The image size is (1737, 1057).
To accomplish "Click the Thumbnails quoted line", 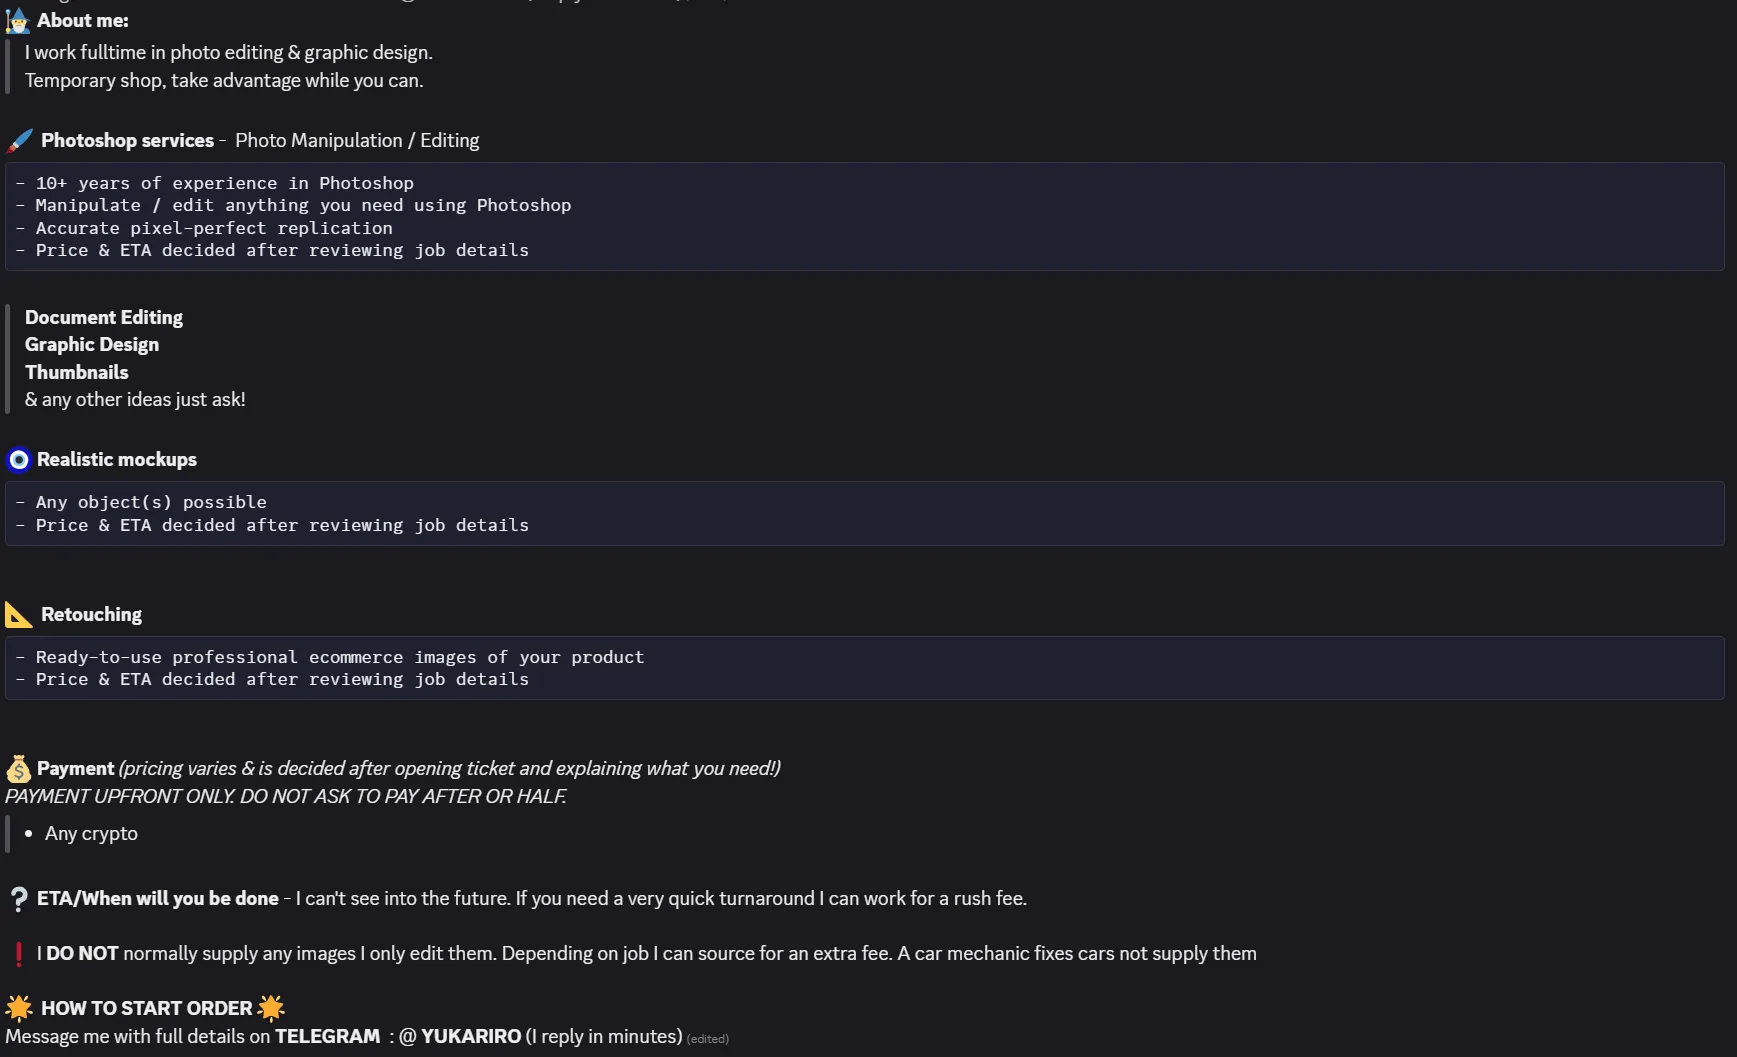I will (x=77, y=372).
